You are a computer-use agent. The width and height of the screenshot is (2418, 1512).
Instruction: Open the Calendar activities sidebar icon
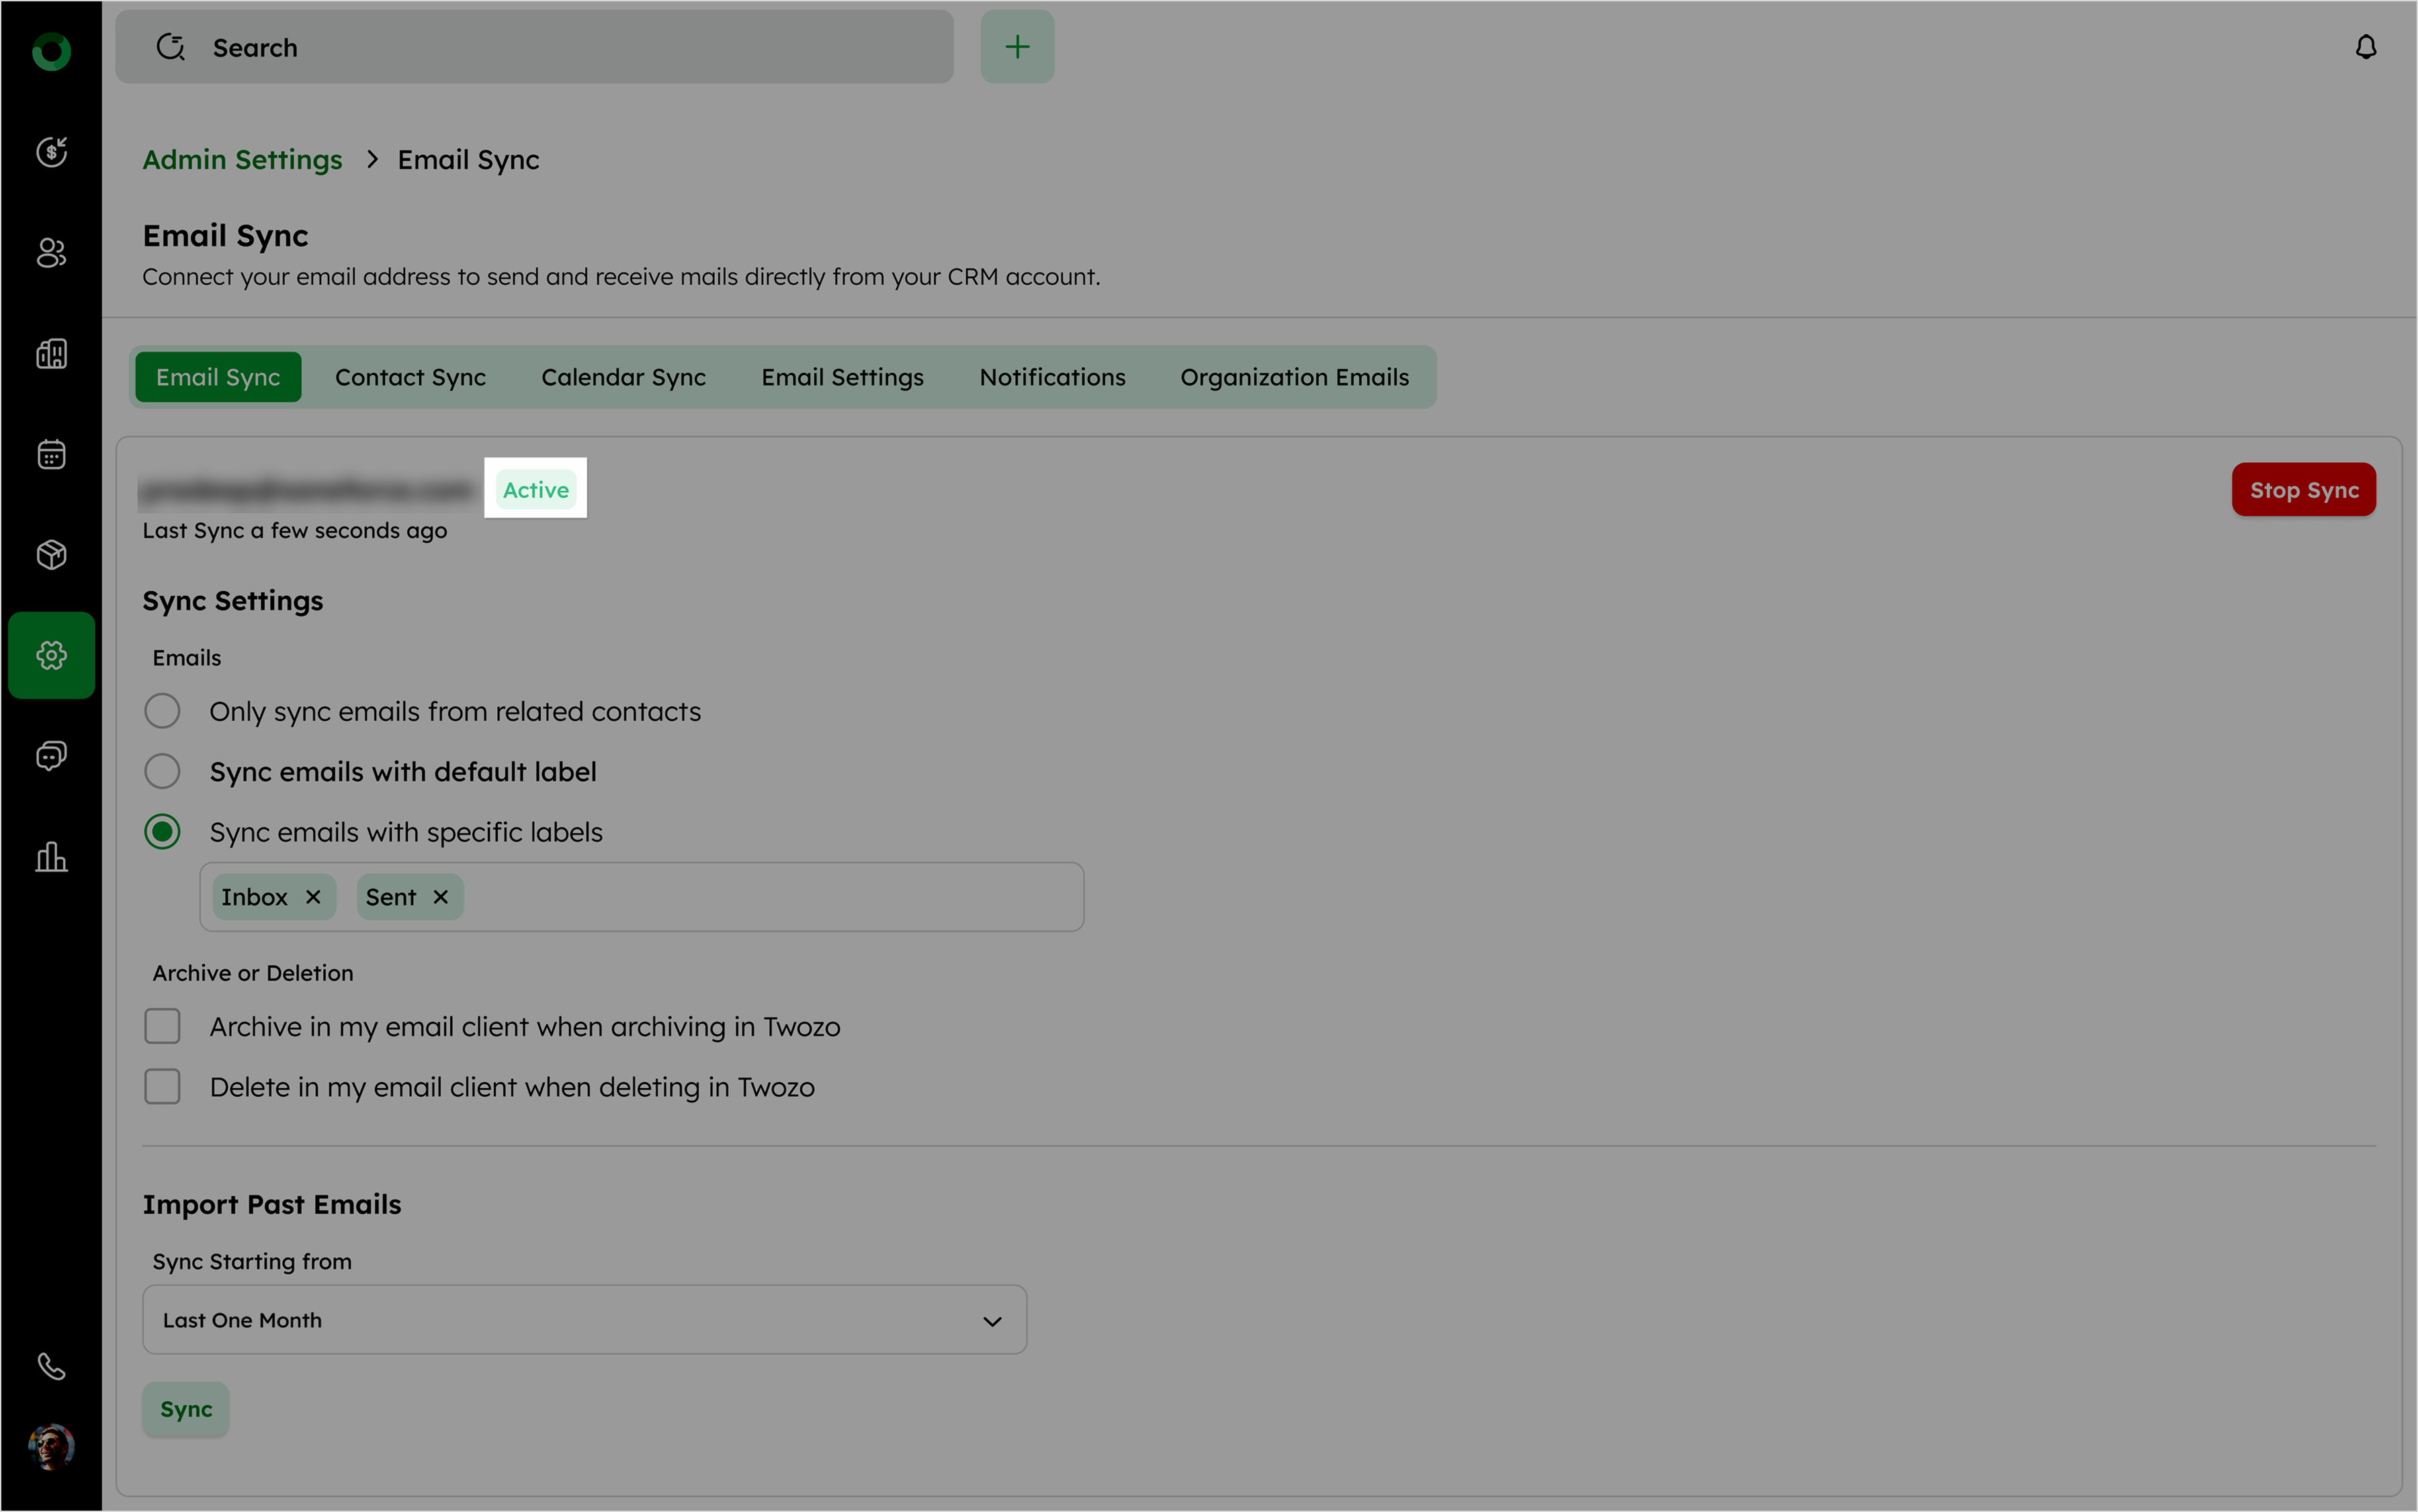51,455
